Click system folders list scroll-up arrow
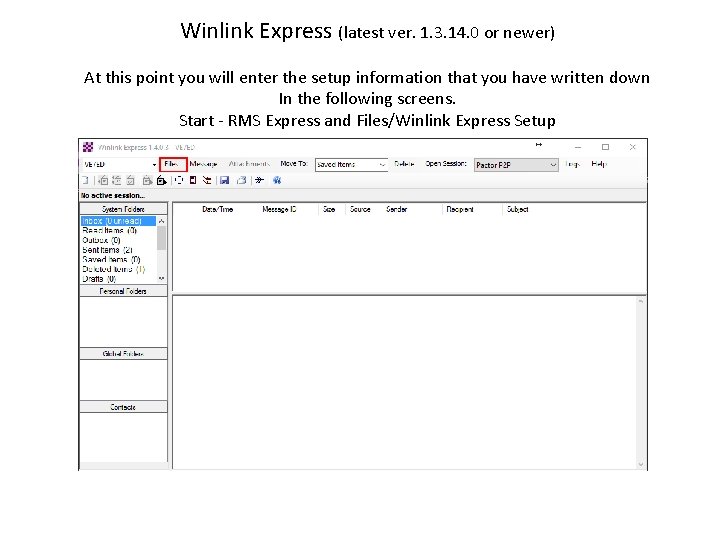 [x=161, y=221]
